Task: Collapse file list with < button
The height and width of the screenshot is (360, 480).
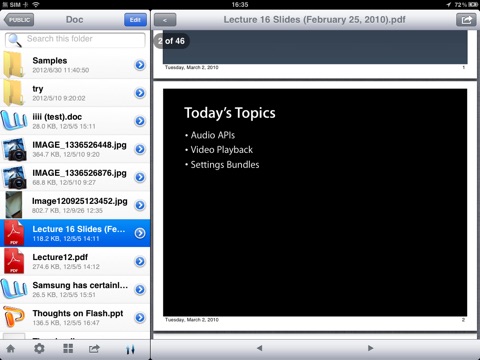Action: pos(165,20)
